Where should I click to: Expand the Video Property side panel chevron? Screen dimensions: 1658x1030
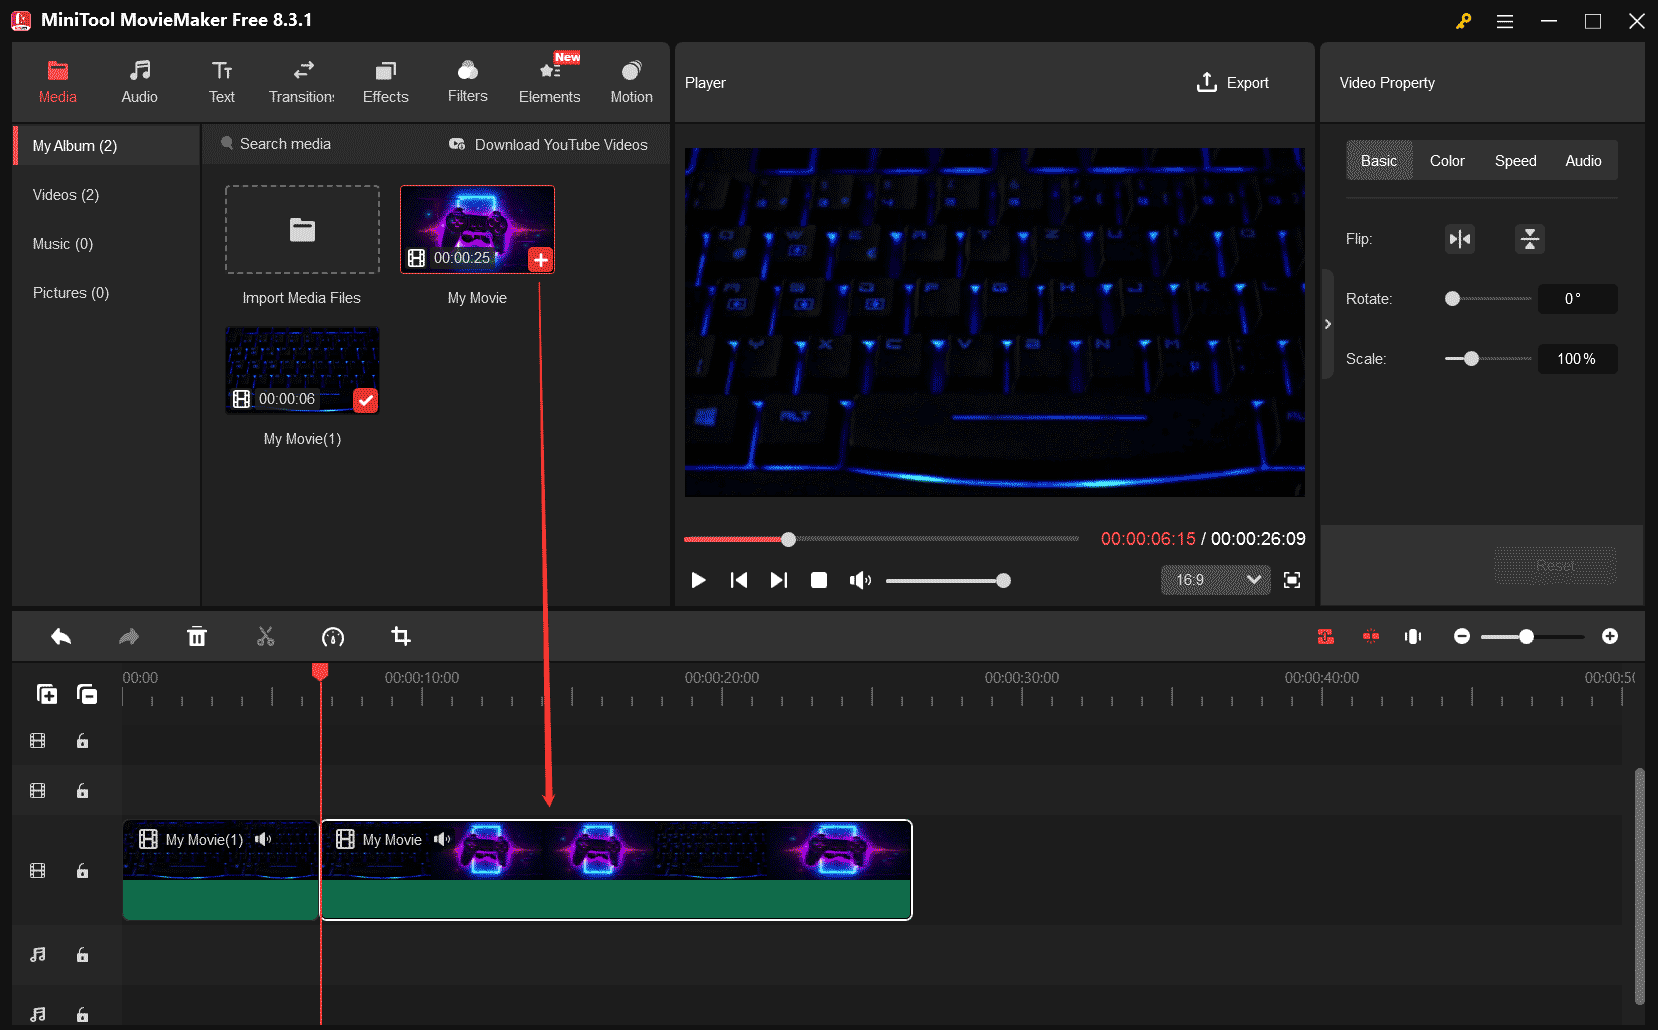tap(1327, 323)
